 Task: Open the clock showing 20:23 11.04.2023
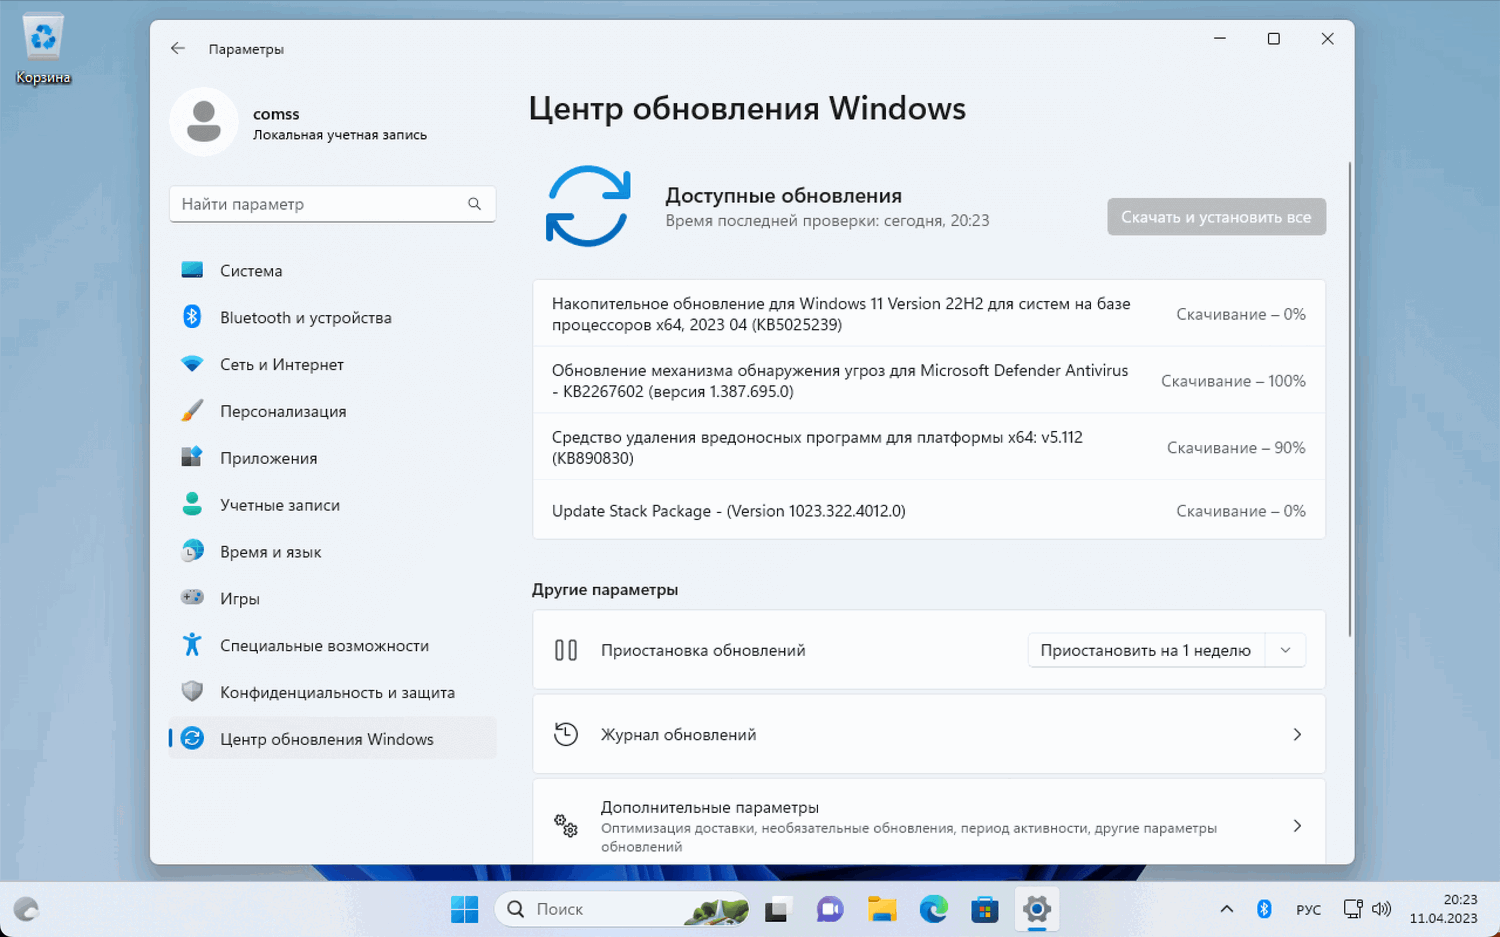pyautogui.click(x=1443, y=909)
